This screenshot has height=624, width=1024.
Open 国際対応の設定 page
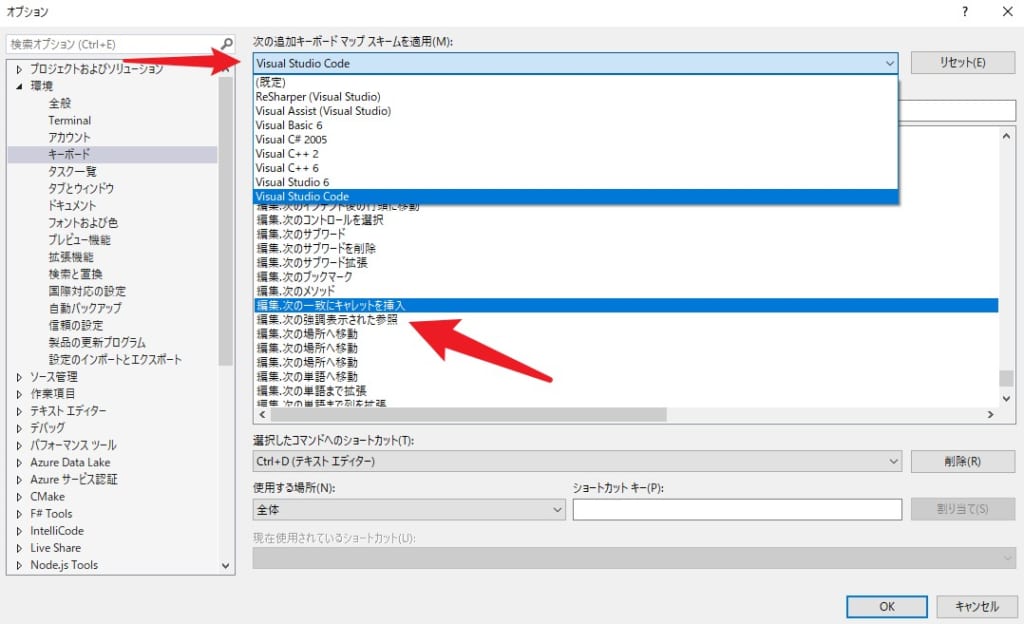click(87, 290)
